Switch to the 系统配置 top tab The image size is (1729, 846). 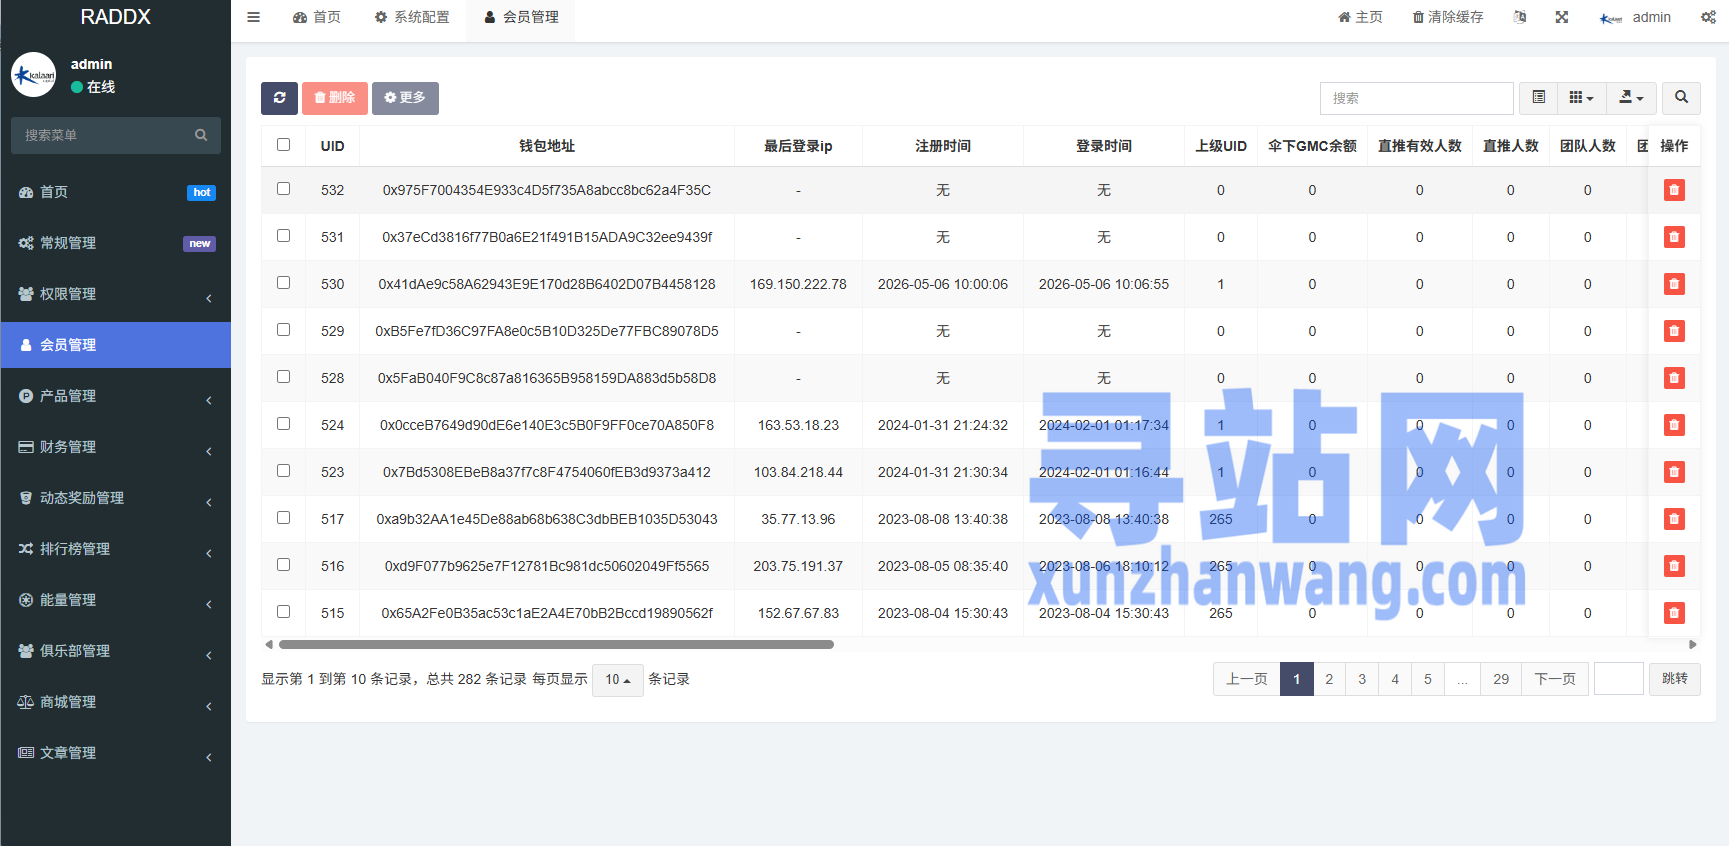click(x=412, y=17)
